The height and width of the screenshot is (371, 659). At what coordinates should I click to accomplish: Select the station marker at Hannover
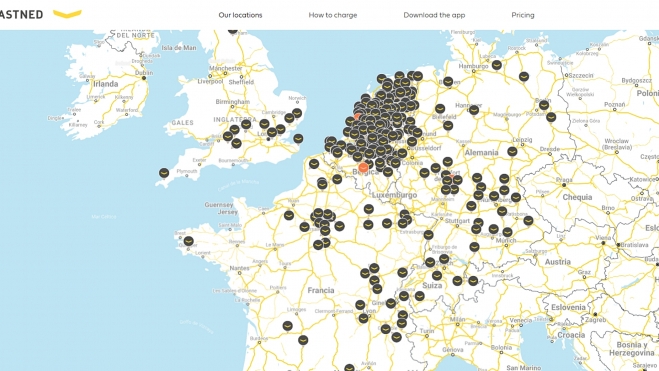474,110
